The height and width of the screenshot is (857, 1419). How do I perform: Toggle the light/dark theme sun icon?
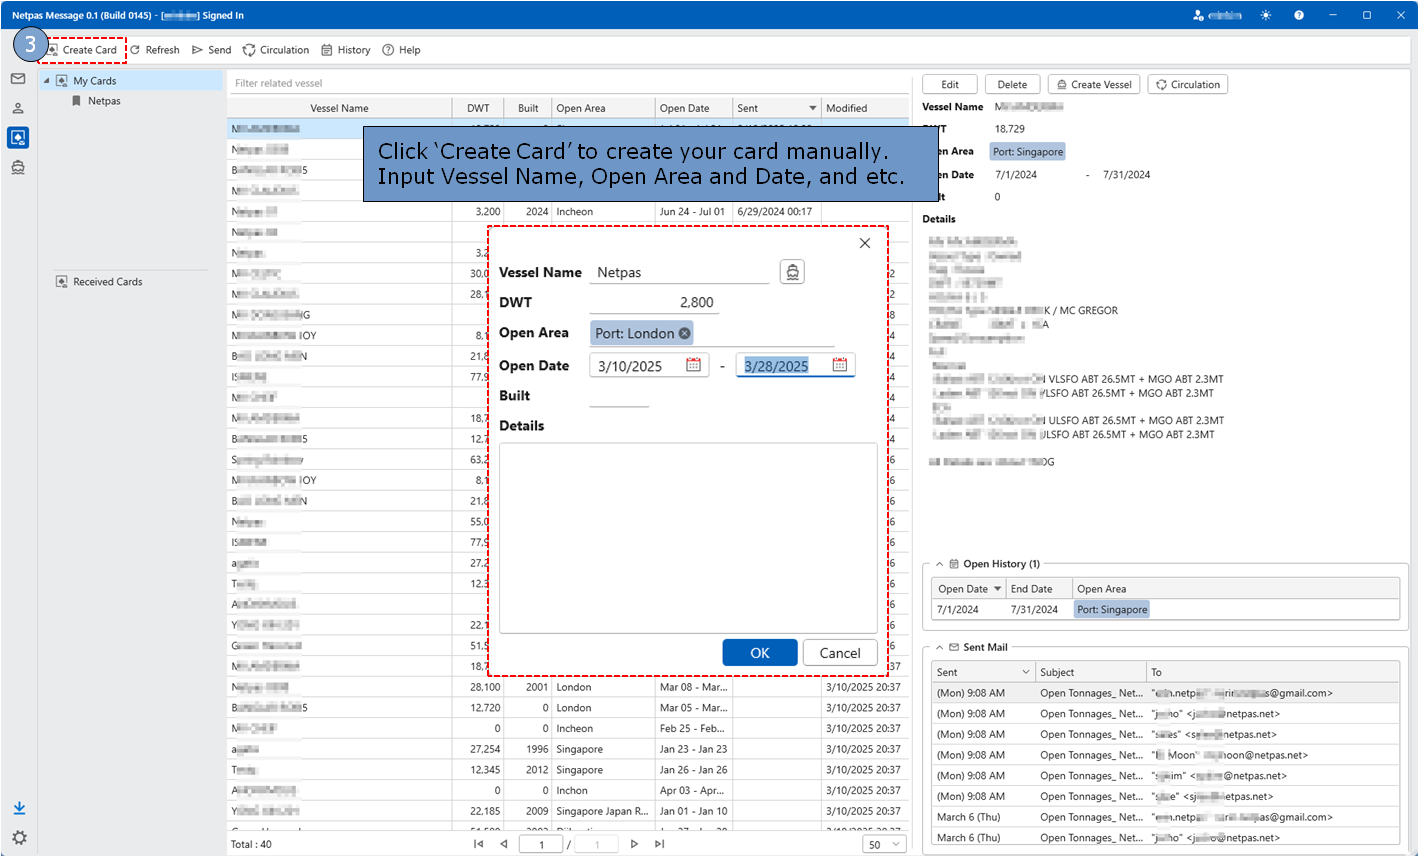[x=1266, y=15]
